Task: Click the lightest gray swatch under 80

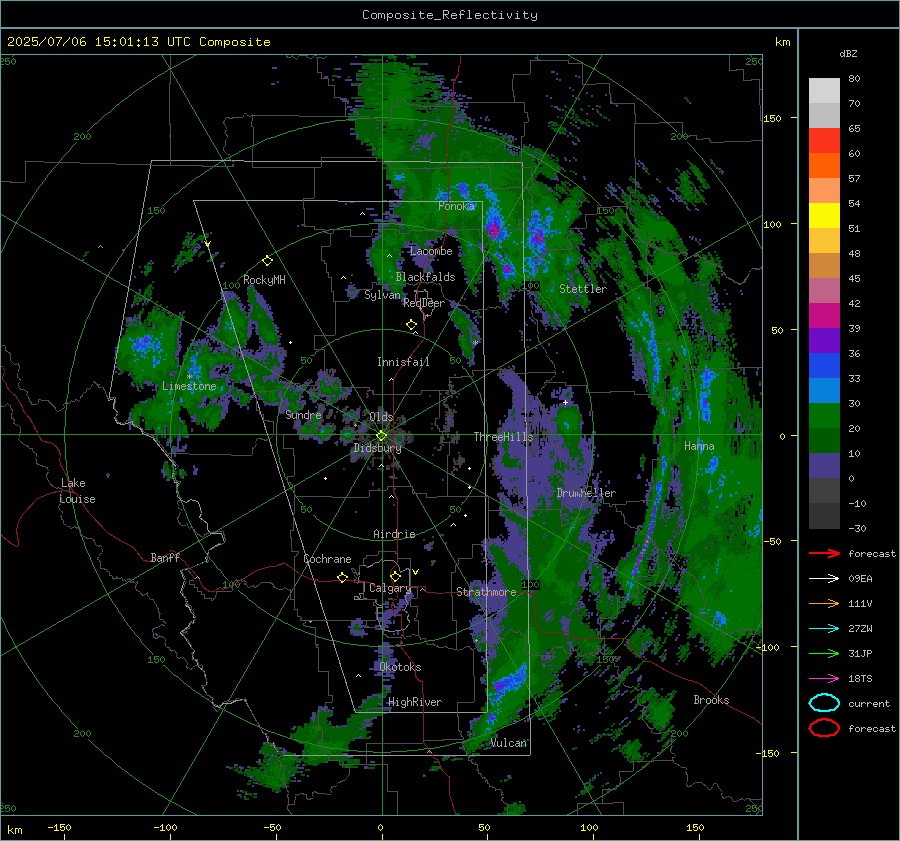Action: coord(824,90)
